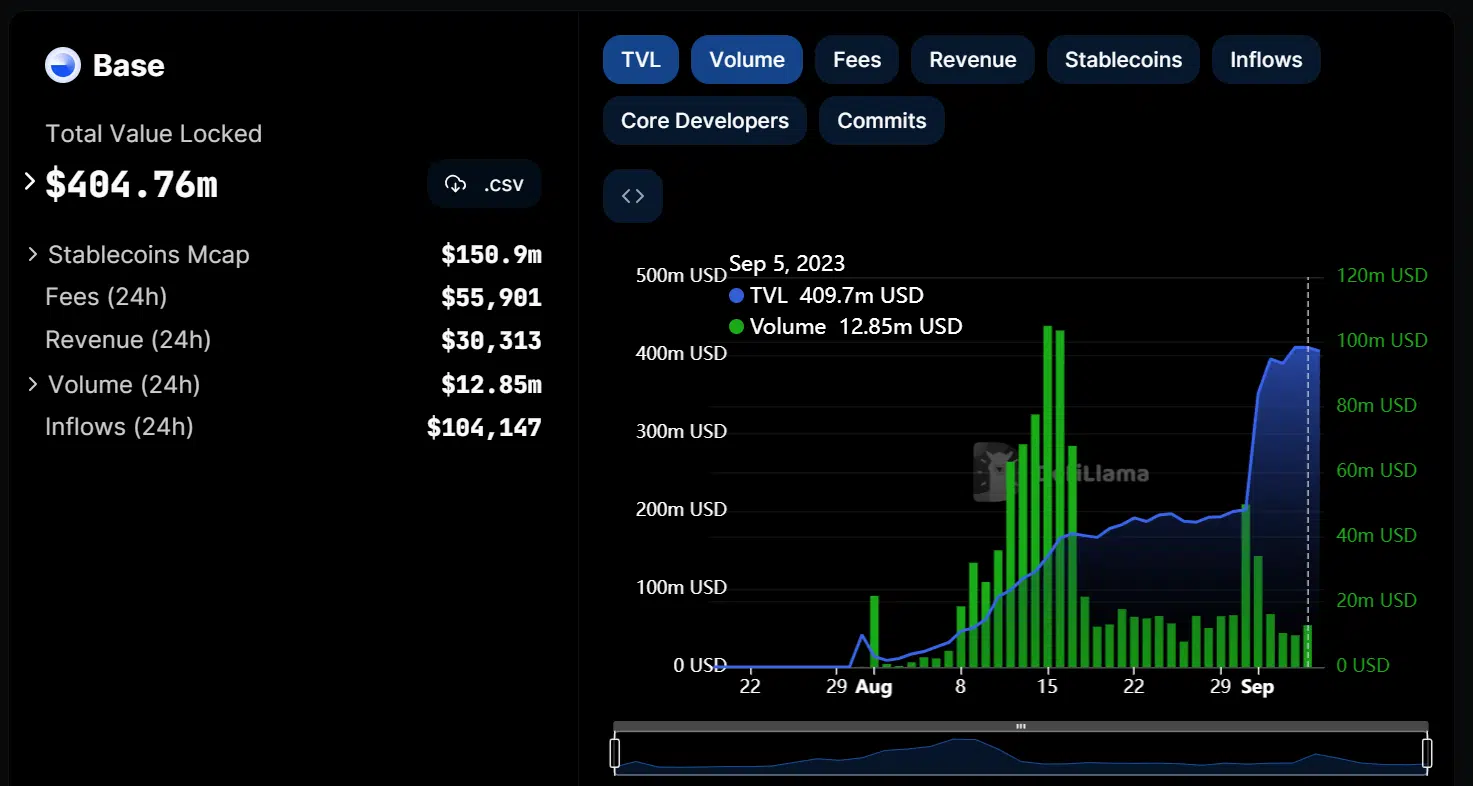
Task: Expand the Total Value Locked breakdown chevron
Action: point(30,182)
